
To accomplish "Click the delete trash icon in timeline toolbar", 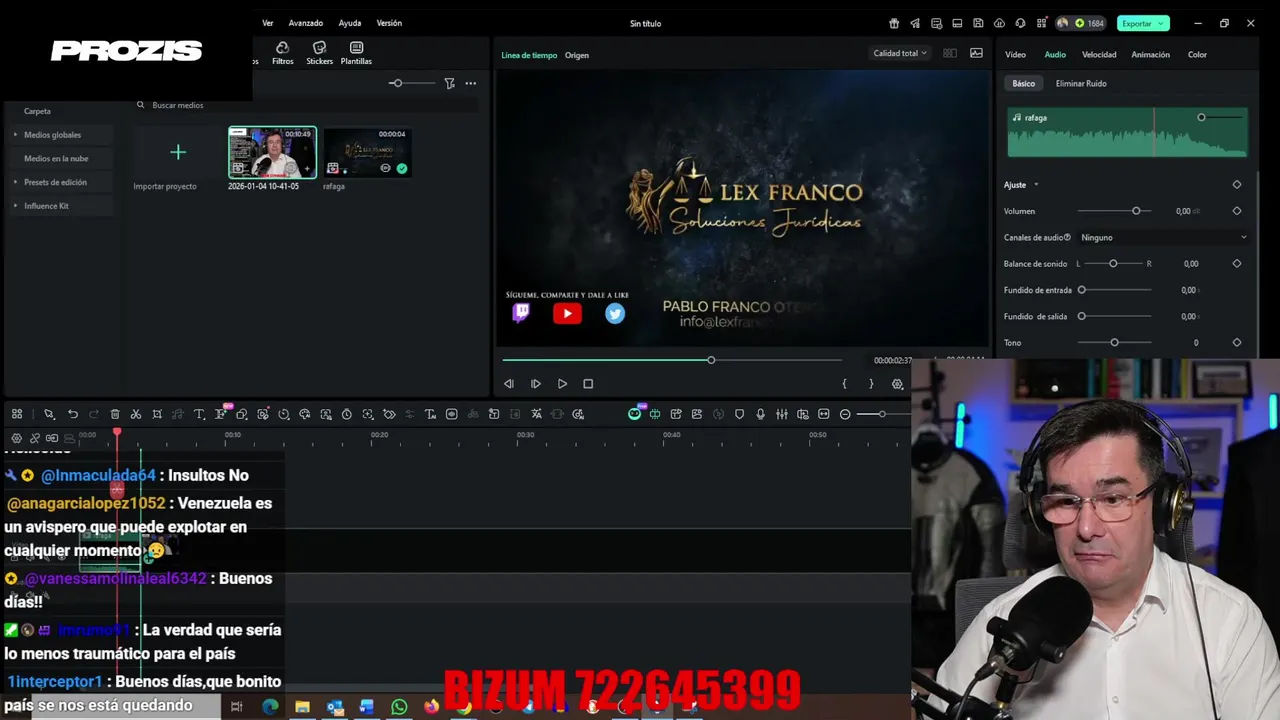I will pyautogui.click(x=115, y=414).
